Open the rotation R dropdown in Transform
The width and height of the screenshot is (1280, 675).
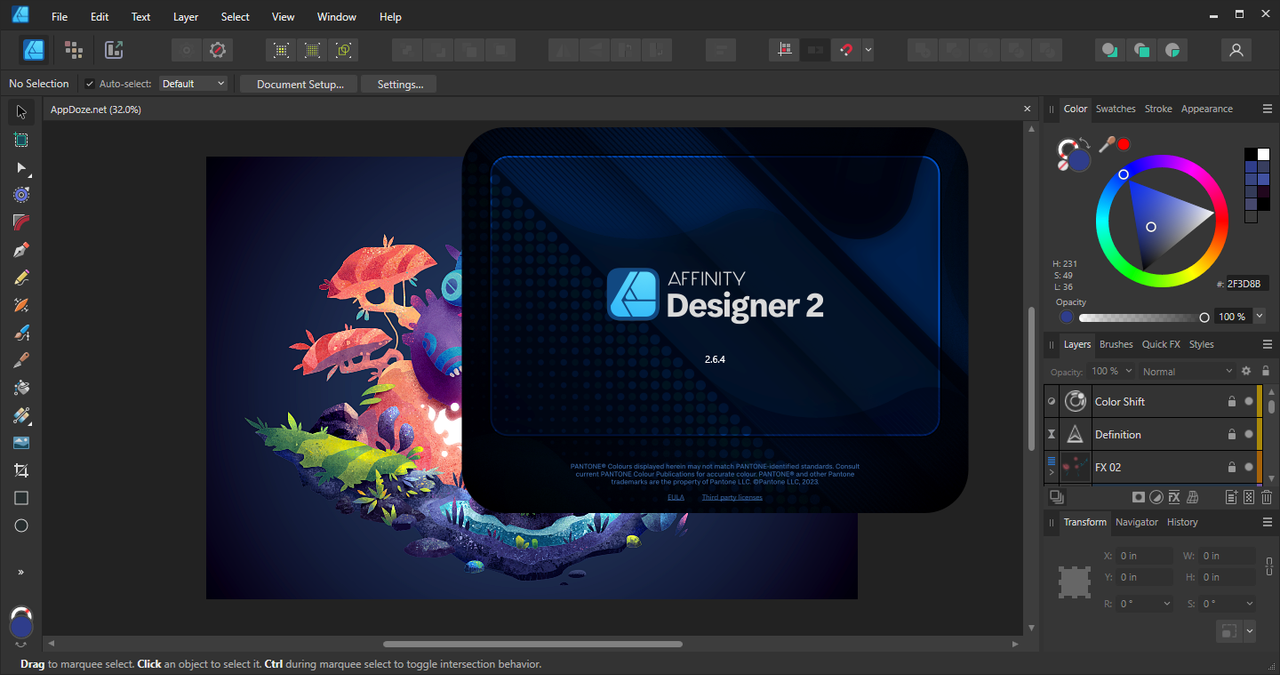pos(1167,604)
